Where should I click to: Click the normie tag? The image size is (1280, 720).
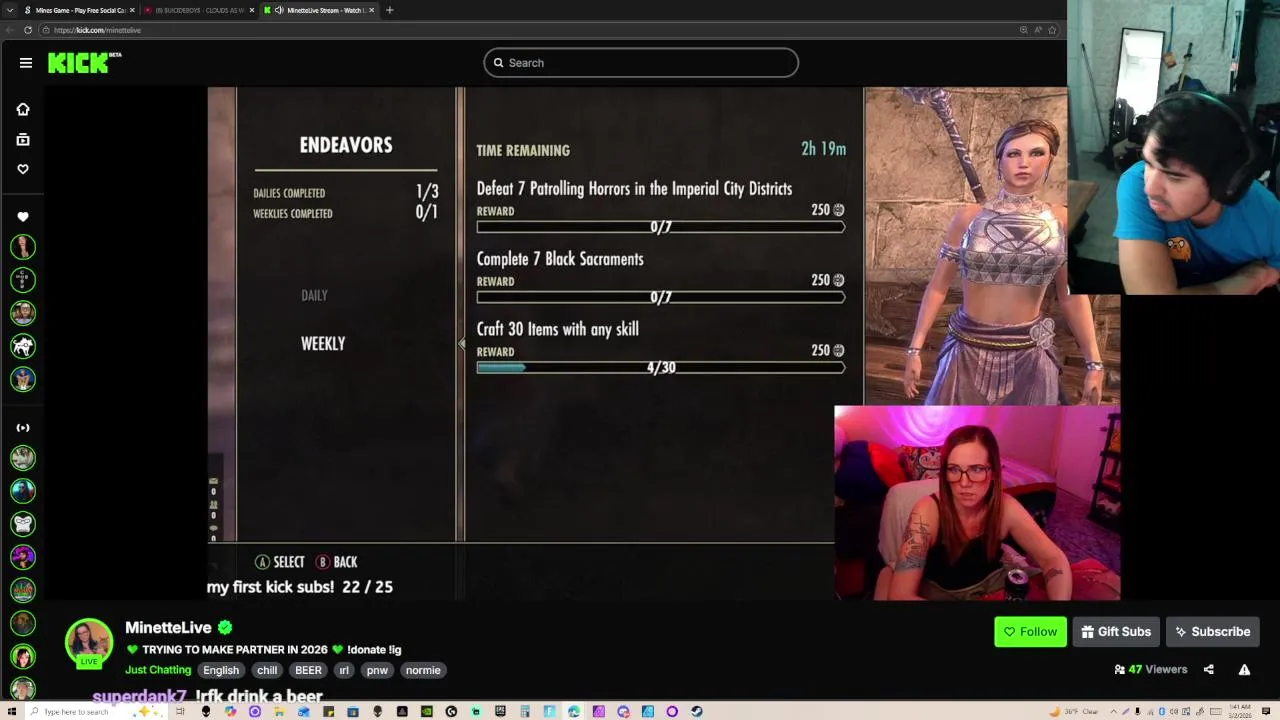(423, 670)
